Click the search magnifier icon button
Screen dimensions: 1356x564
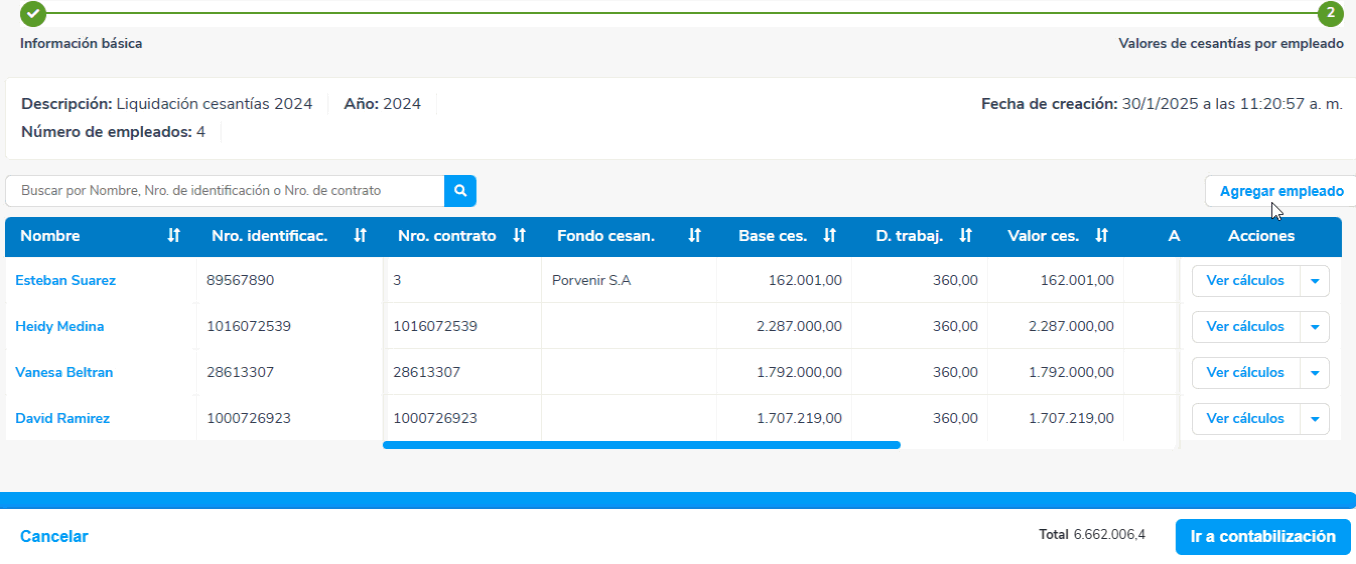tap(460, 191)
